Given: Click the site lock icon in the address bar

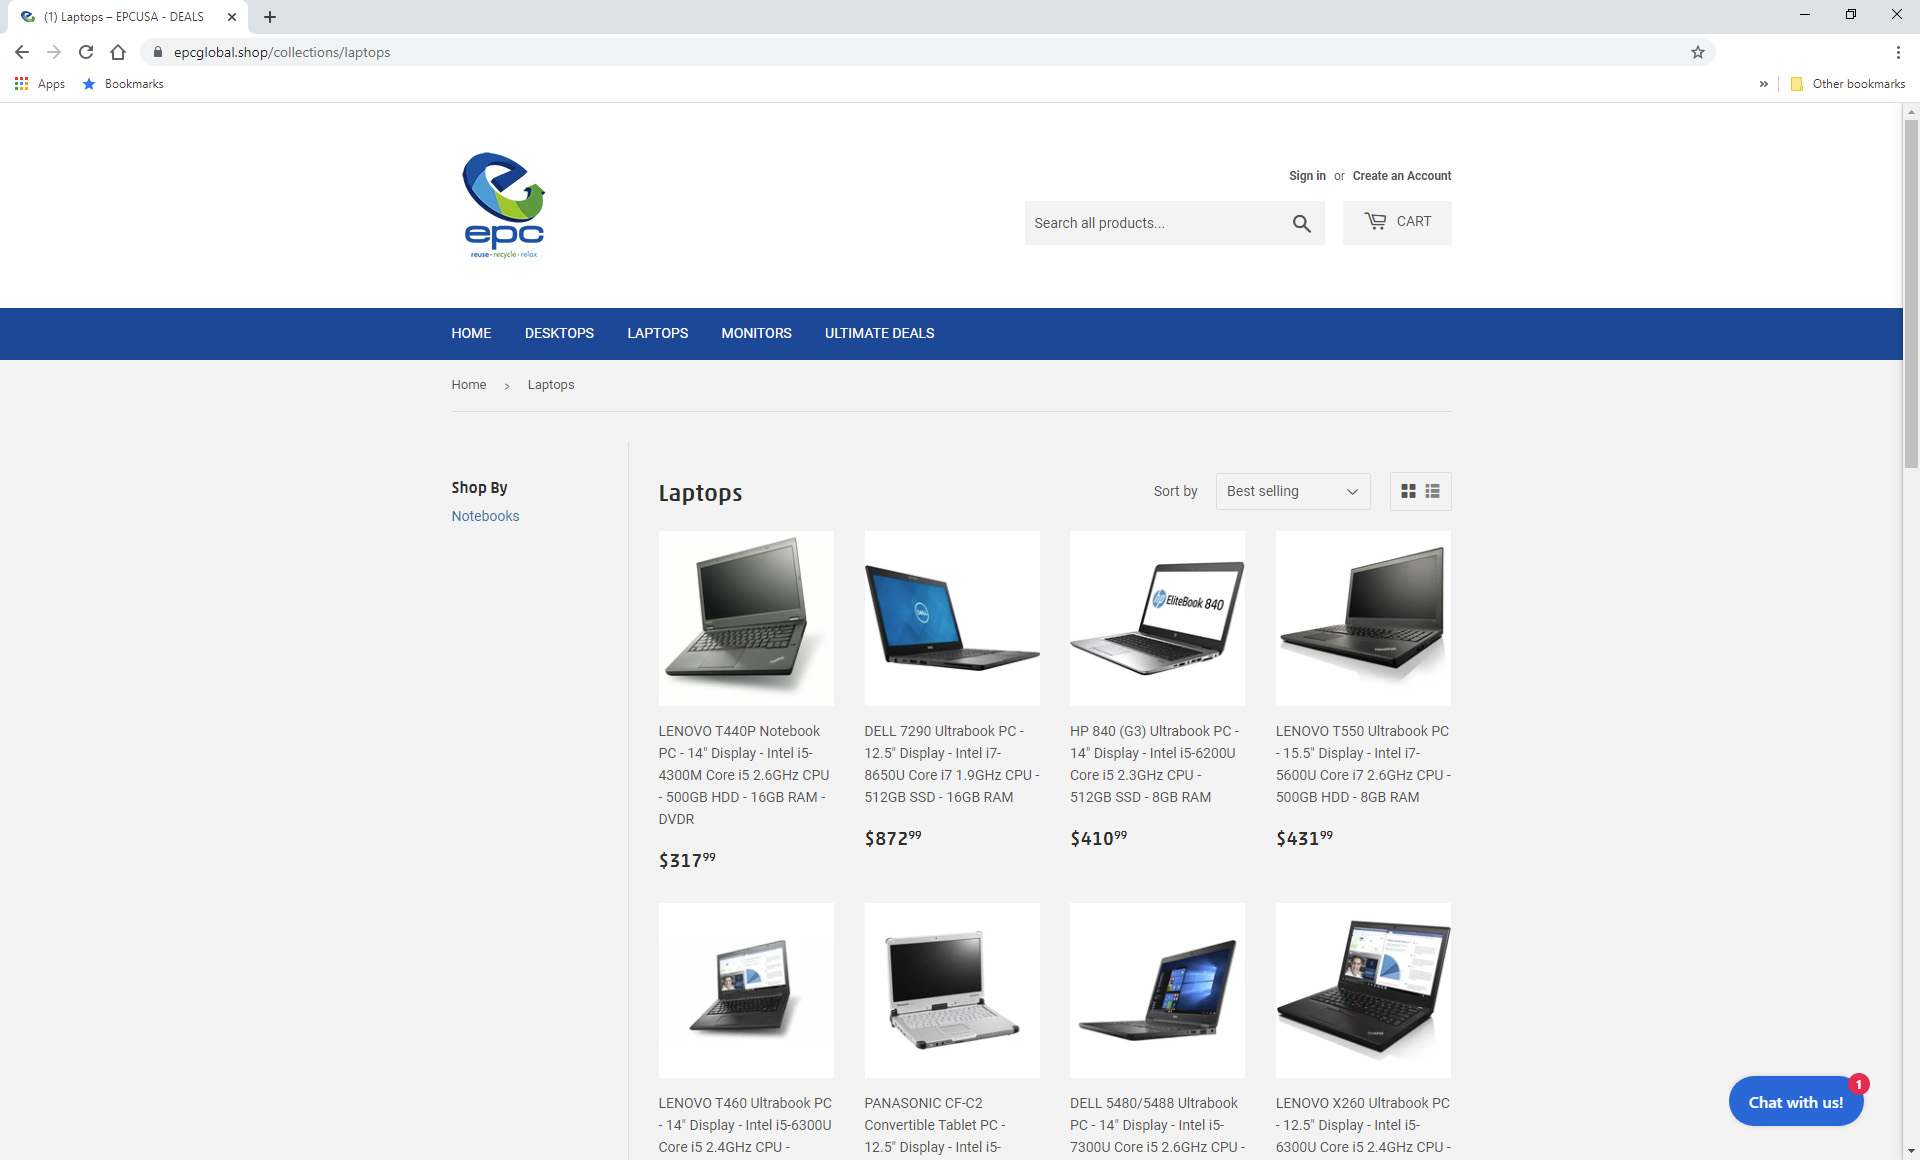Looking at the screenshot, I should coord(158,52).
